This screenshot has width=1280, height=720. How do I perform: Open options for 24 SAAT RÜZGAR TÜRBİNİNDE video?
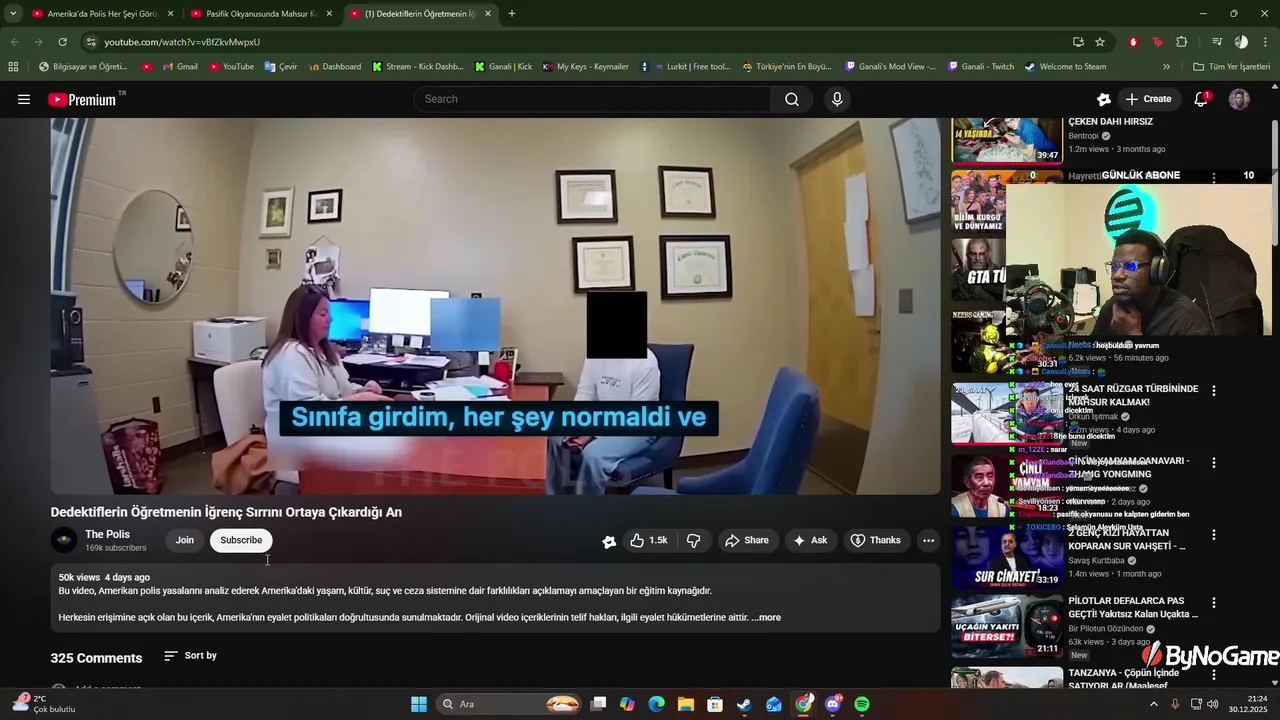[x=1214, y=391]
